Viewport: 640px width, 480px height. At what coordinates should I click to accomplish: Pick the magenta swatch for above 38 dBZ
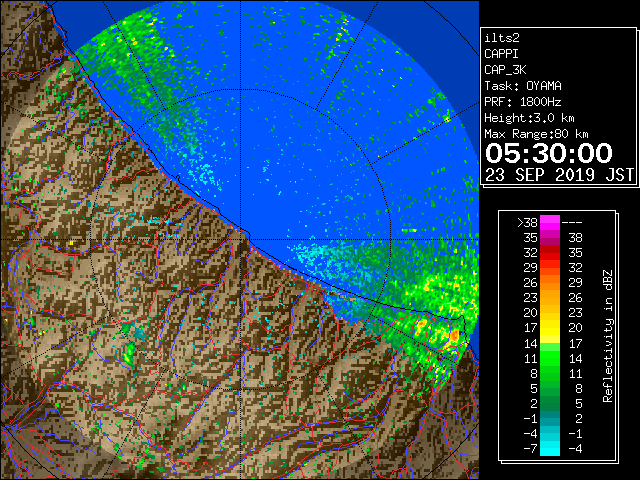550,223
